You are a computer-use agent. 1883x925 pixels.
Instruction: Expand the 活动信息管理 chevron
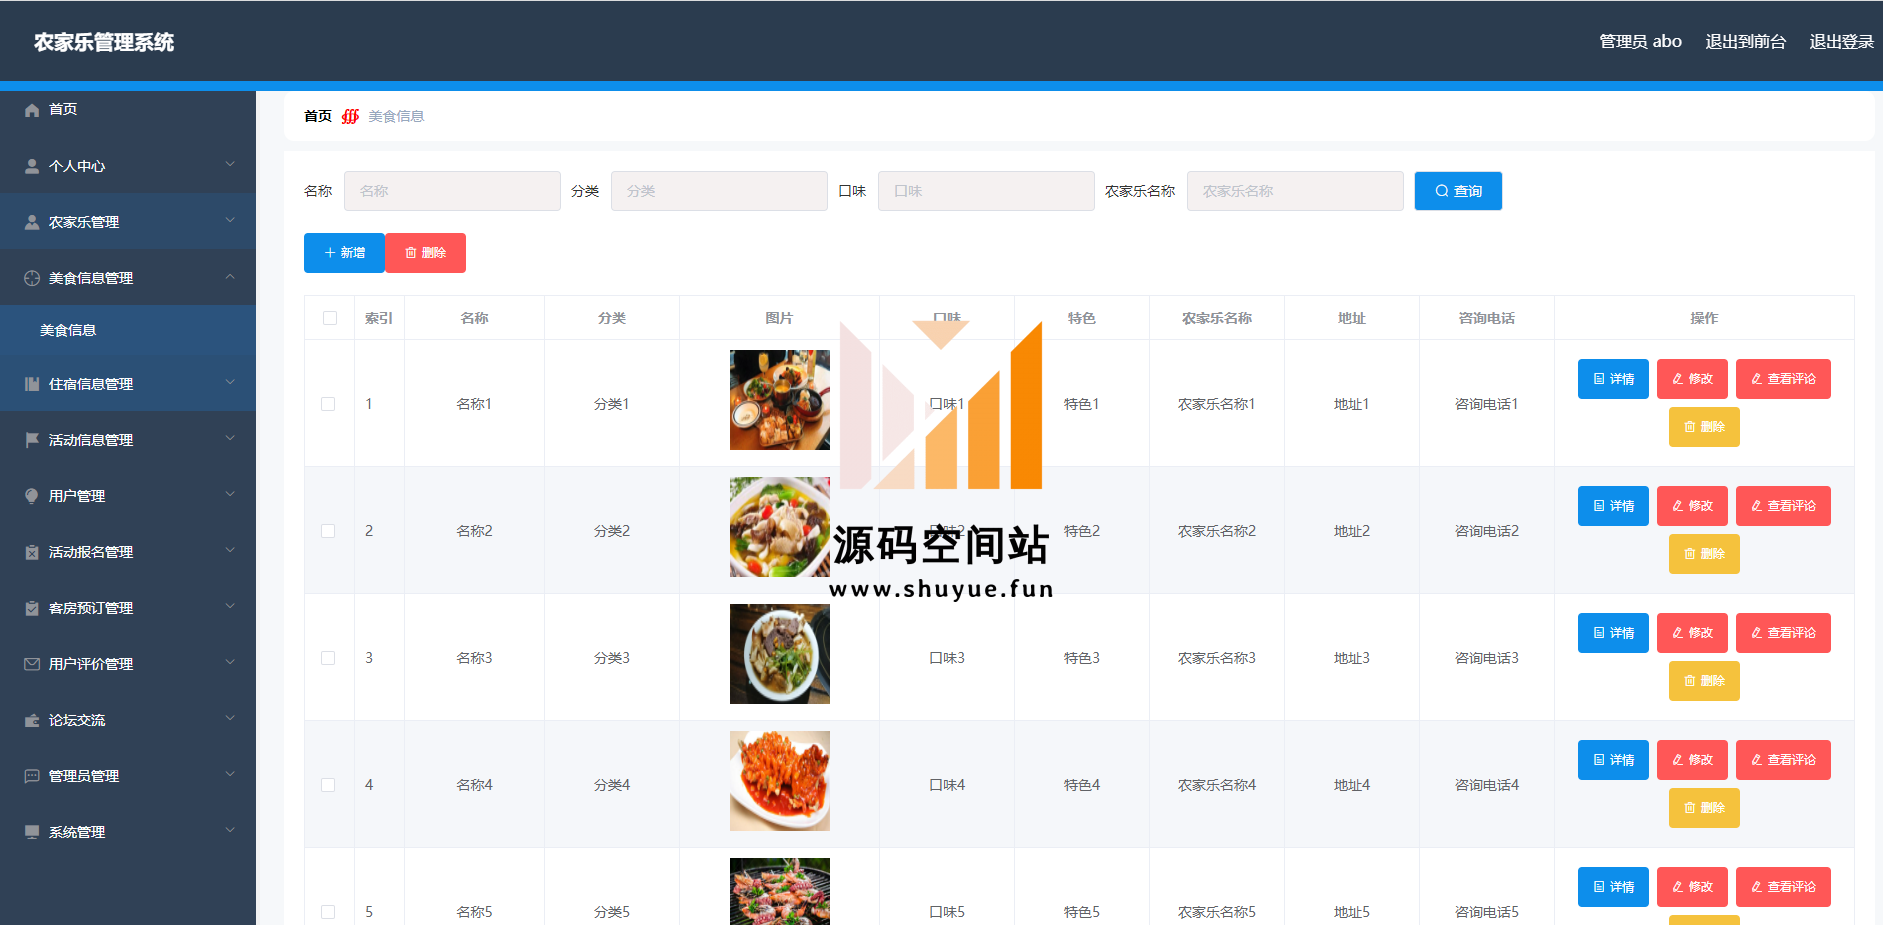click(230, 438)
